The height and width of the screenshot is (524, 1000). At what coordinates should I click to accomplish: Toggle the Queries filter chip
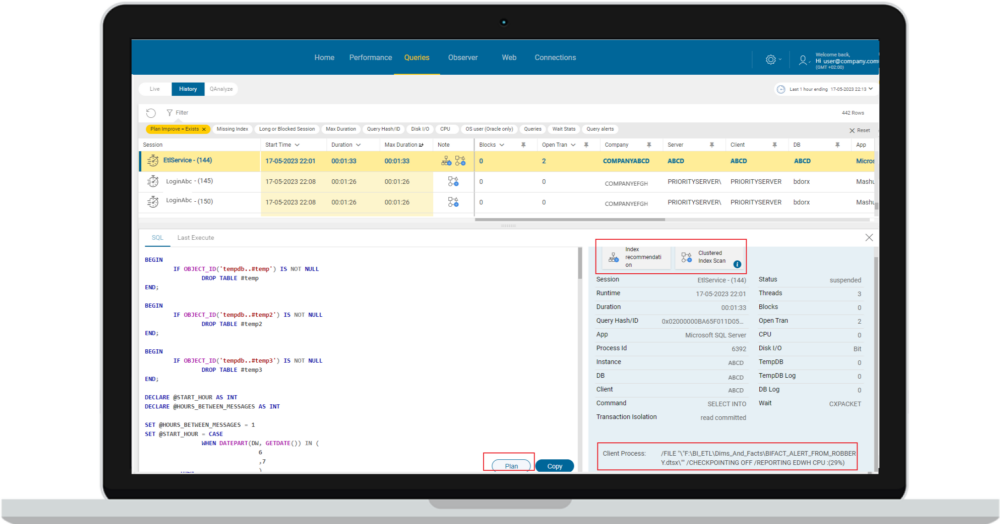(x=533, y=129)
